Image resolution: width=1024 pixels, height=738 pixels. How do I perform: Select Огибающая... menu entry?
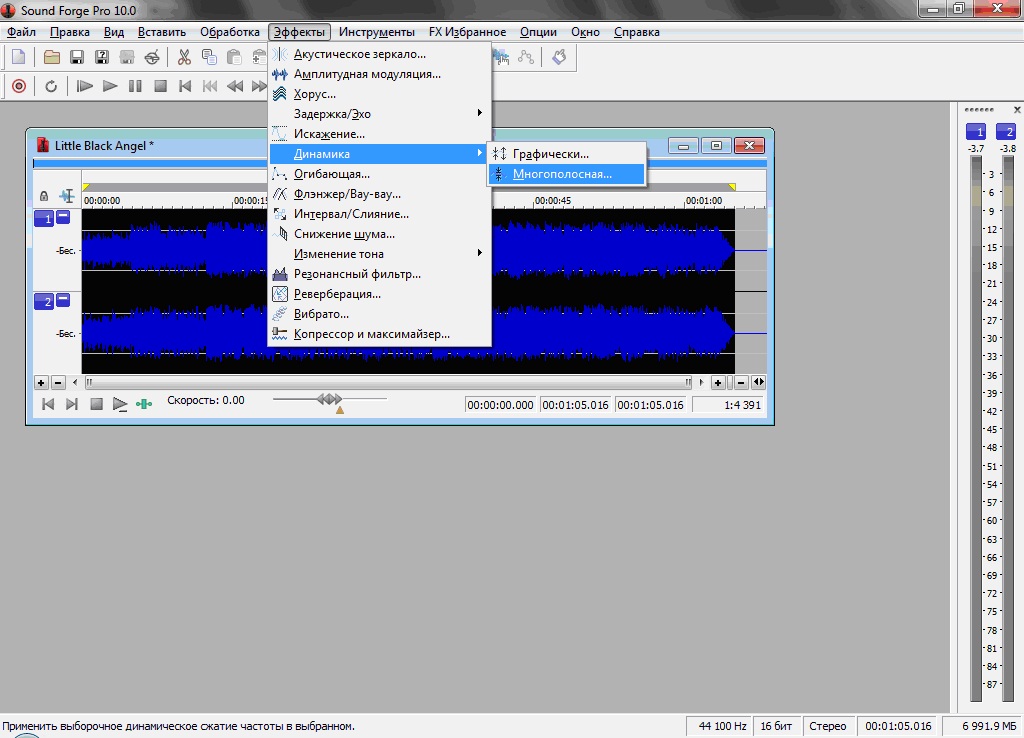[x=379, y=174]
